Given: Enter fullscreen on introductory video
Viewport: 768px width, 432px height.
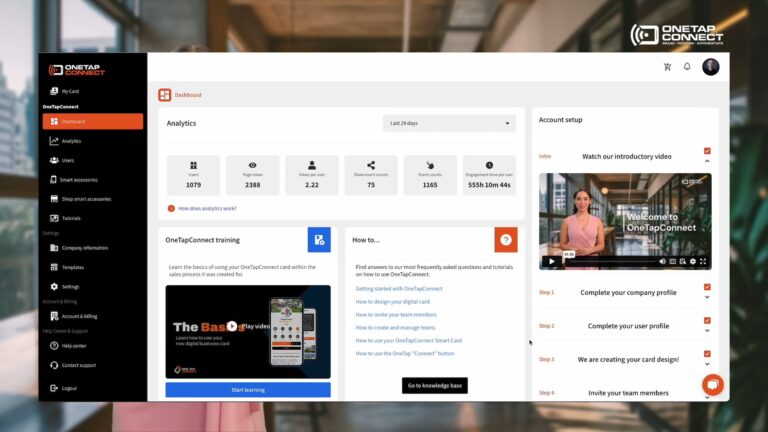Looking at the screenshot, I should (704, 261).
